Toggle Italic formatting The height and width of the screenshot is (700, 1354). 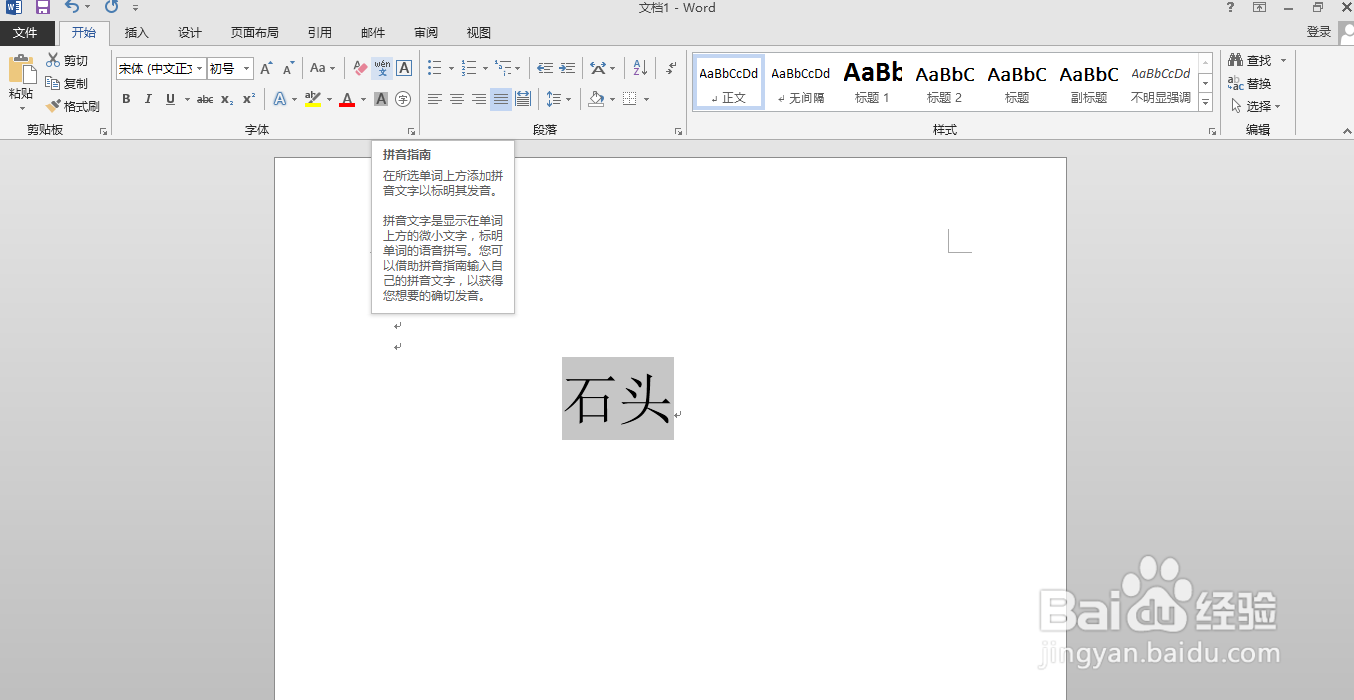point(148,99)
